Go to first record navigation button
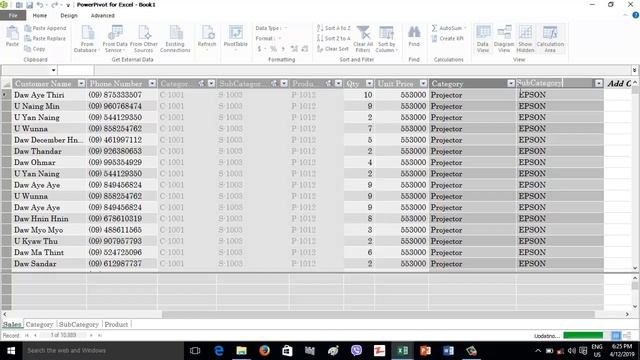Image resolution: width=640 pixels, height=360 pixels. pyautogui.click(x=27, y=336)
